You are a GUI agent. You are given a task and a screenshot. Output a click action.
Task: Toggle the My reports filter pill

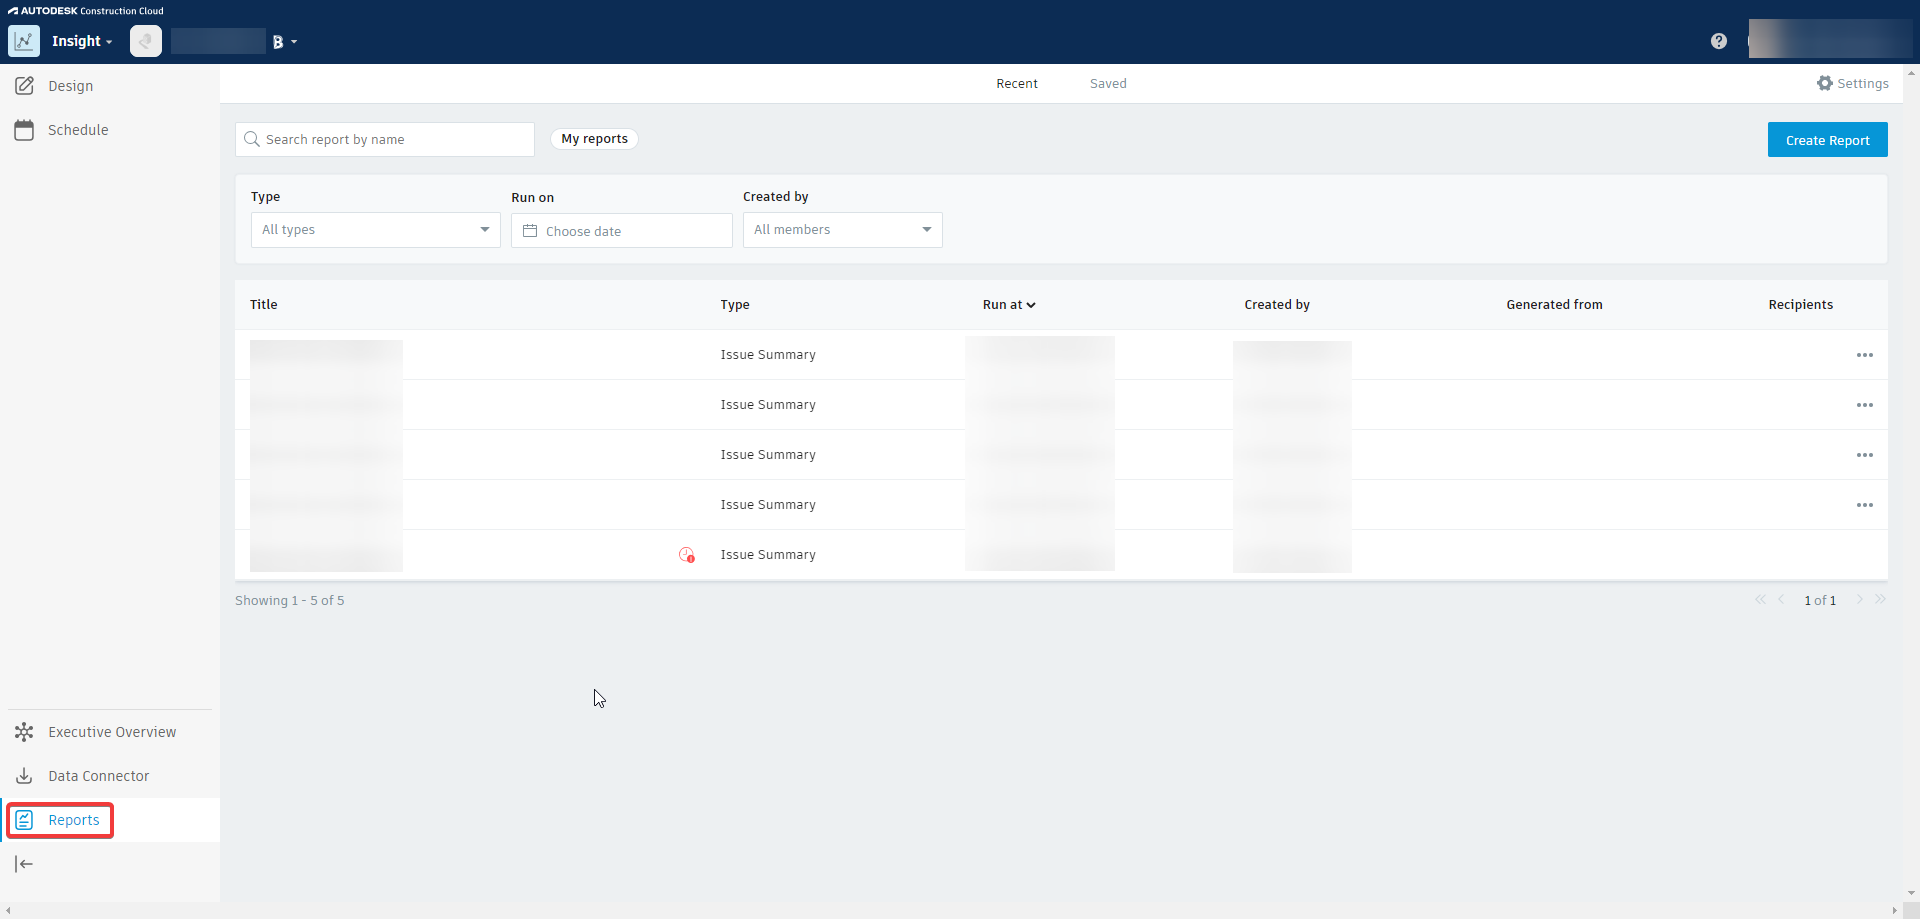(595, 139)
